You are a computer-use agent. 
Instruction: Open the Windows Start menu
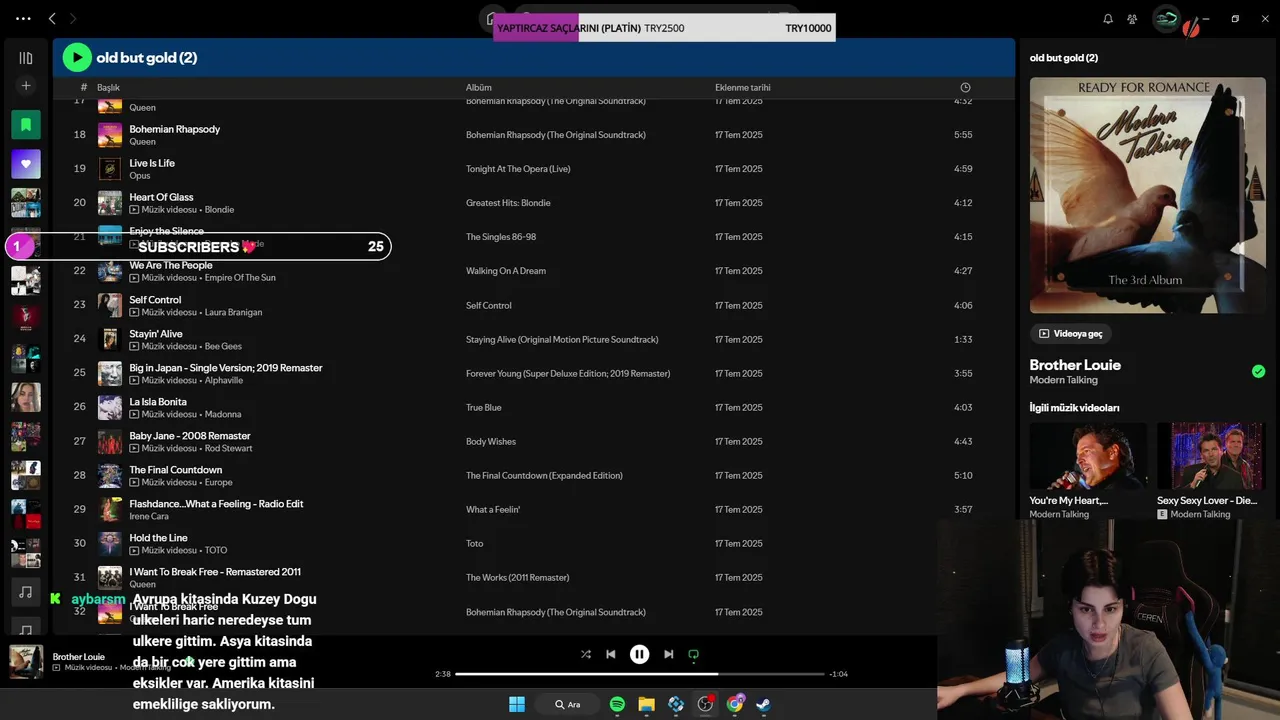point(517,704)
